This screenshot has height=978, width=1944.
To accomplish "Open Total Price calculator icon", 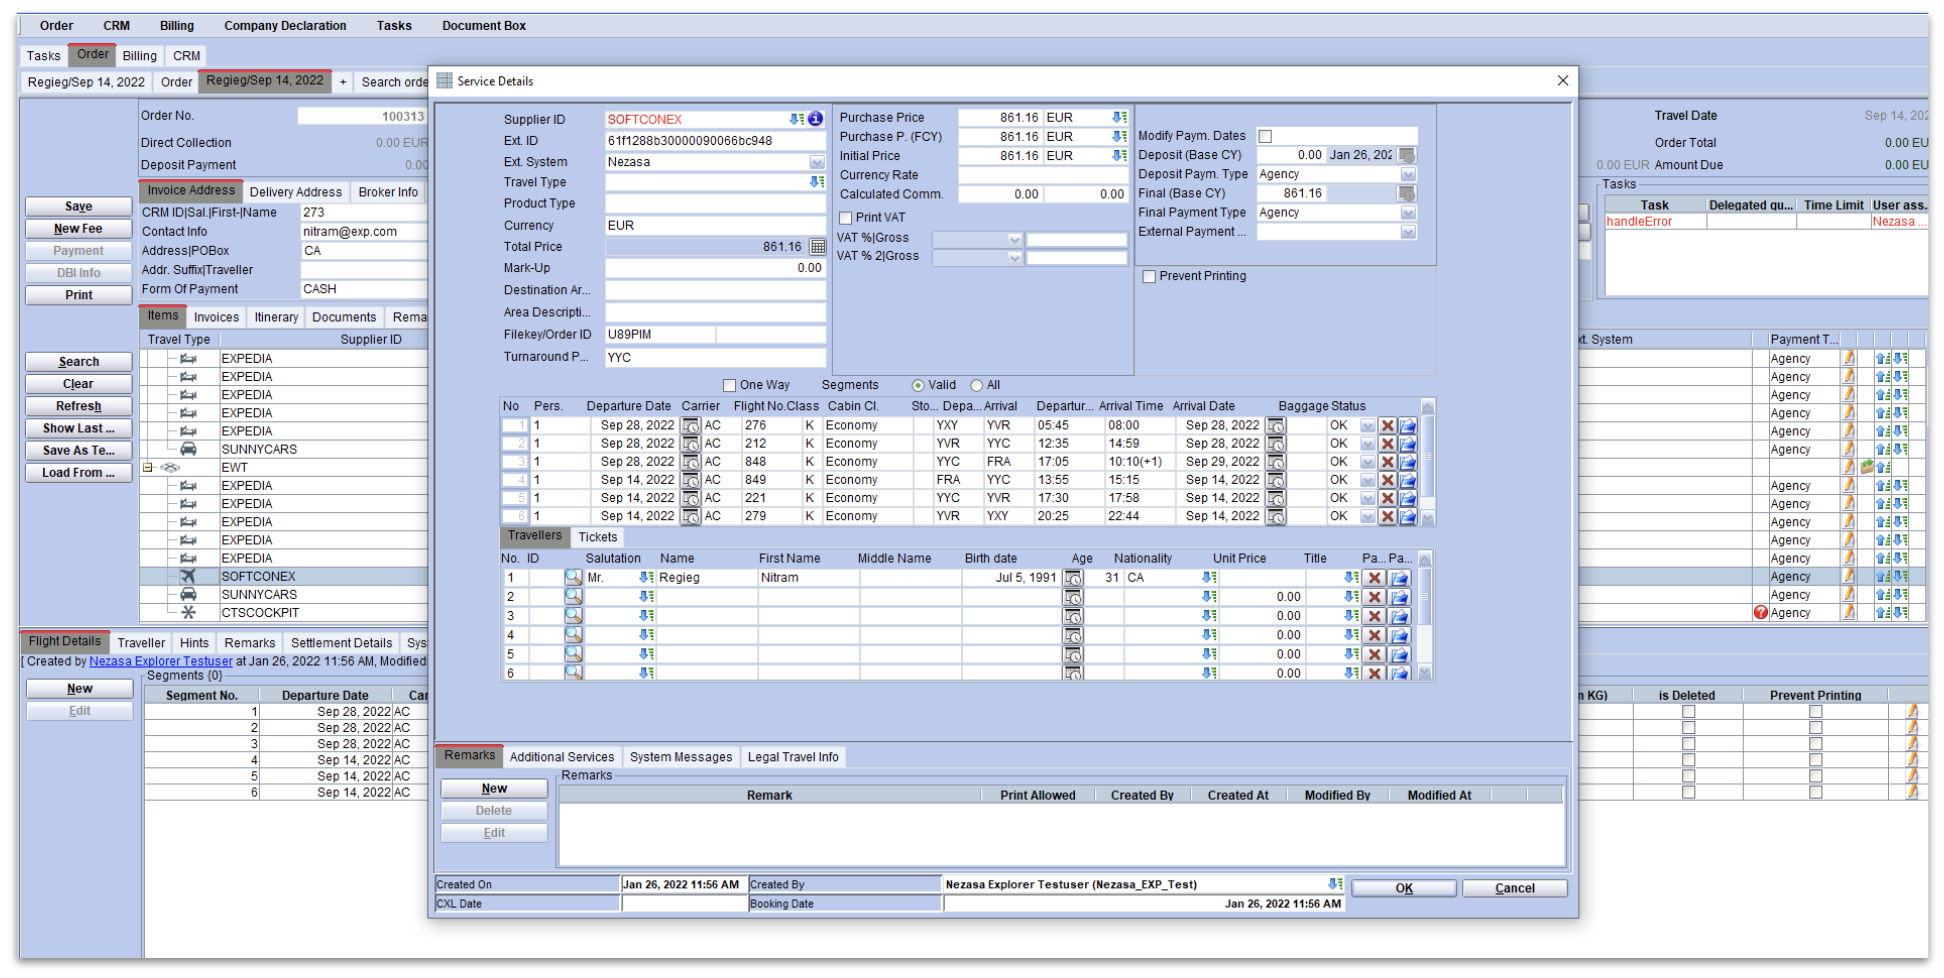I will (x=817, y=247).
